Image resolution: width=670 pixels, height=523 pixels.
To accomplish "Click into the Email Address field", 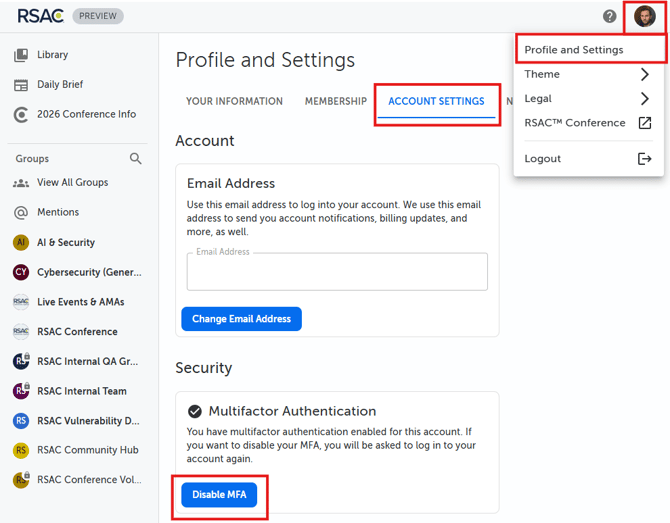I will [337, 272].
